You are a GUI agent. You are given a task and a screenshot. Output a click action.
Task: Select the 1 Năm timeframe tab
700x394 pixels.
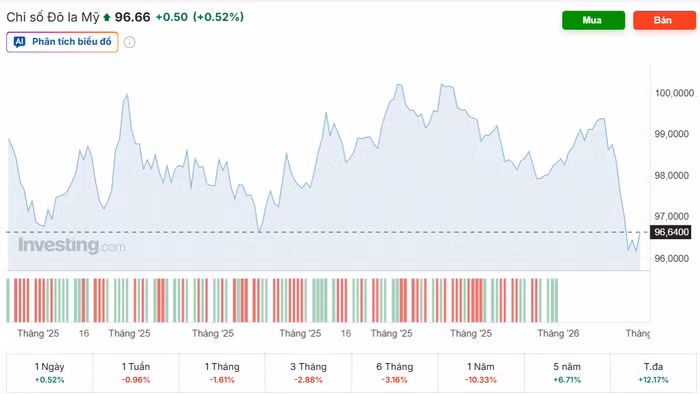[481, 373]
